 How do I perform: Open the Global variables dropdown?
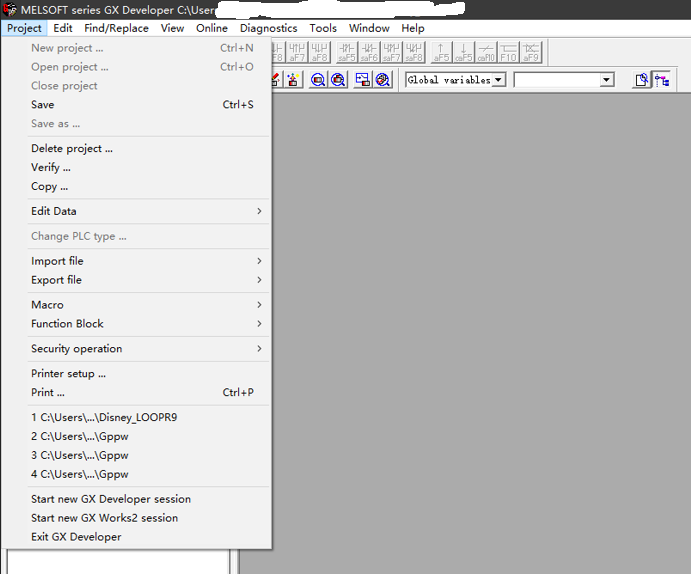499,80
